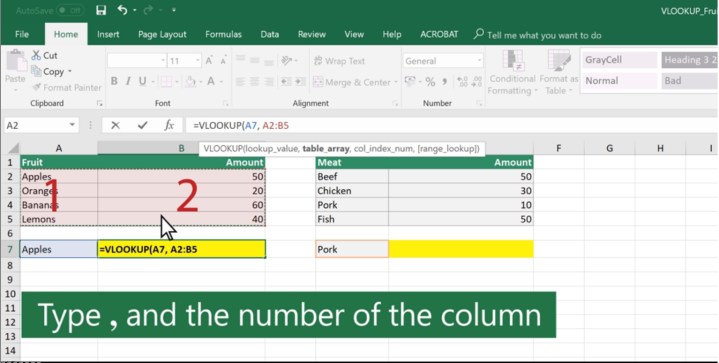Image resolution: width=719 pixels, height=363 pixels.
Task: Open the font size dropdown
Action: point(198,60)
